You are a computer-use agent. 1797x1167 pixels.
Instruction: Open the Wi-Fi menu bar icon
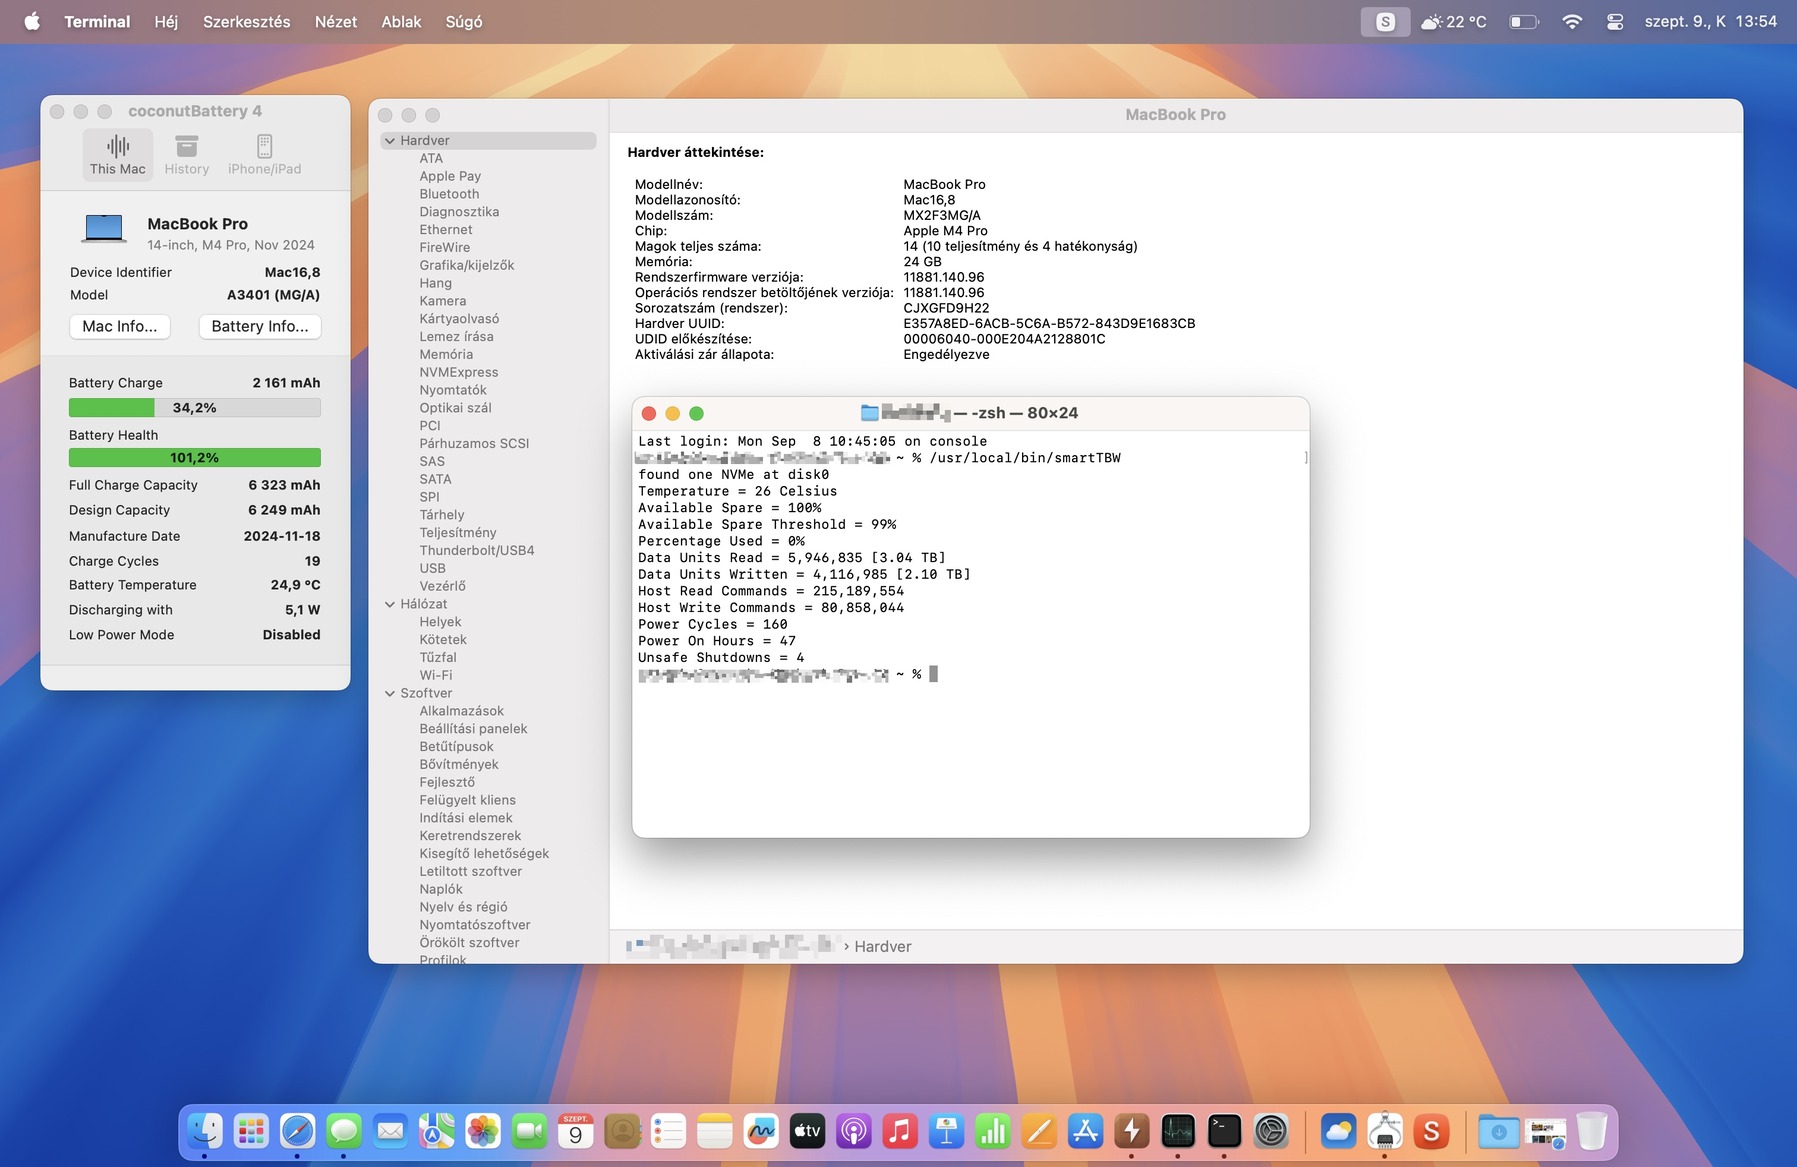click(1572, 21)
